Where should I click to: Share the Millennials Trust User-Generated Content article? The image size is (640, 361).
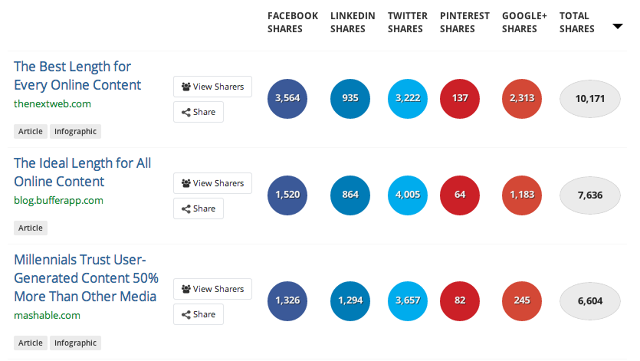pos(198,314)
